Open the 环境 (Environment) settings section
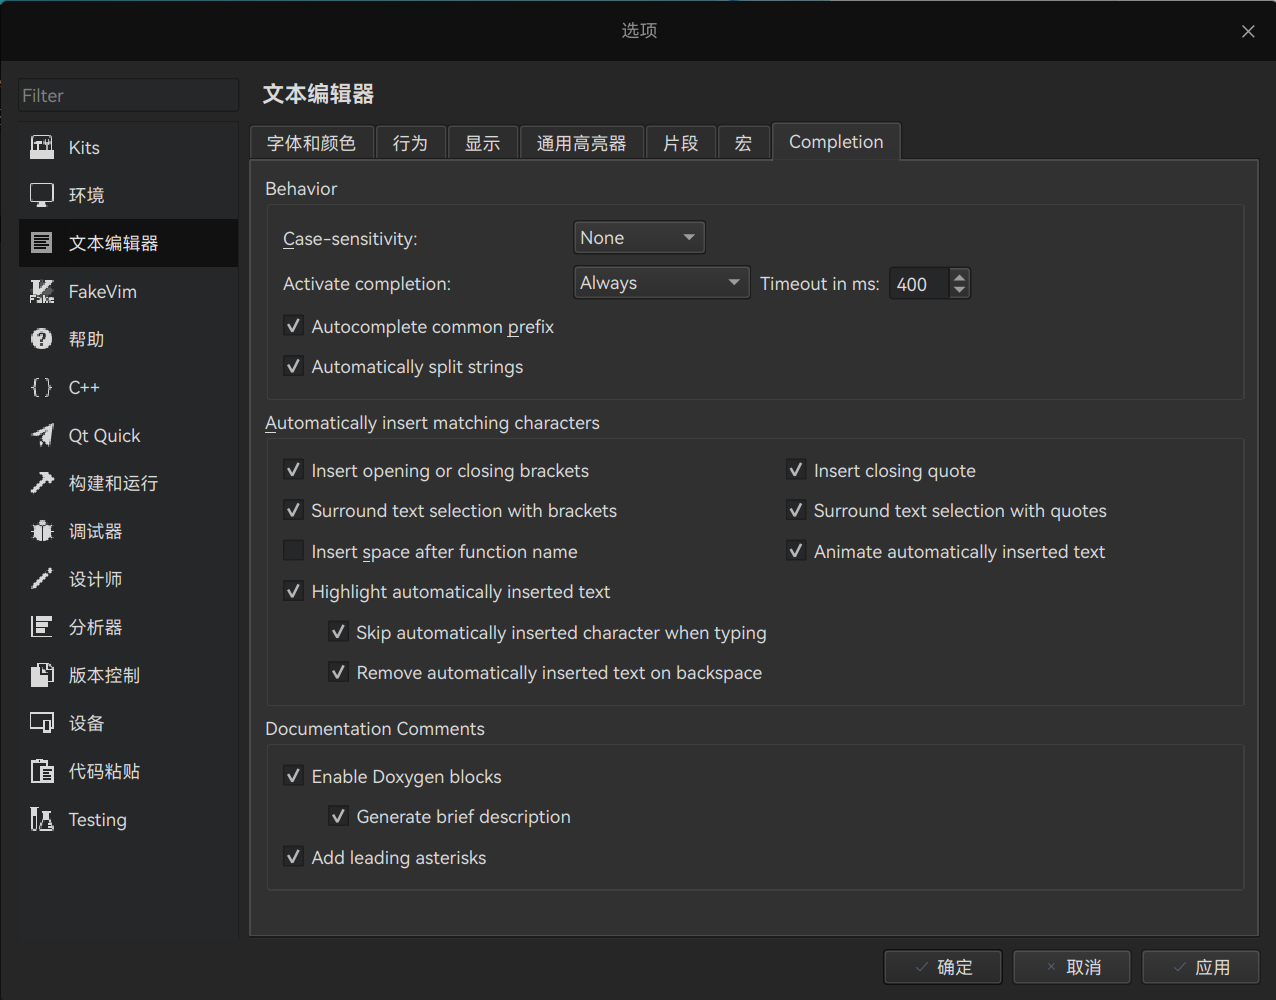 pos(86,194)
